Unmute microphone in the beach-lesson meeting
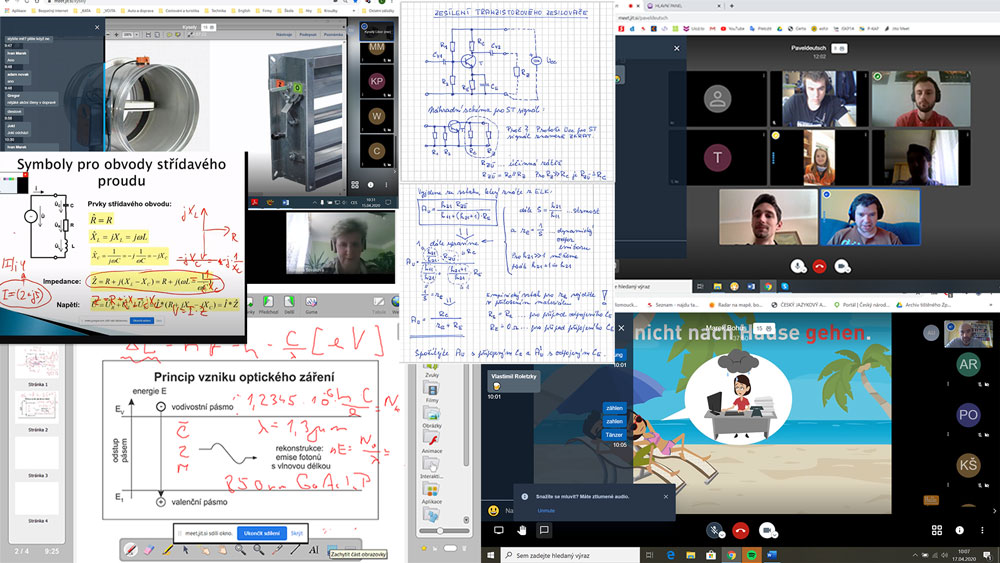Viewport: 1000px width, 563px height. pyautogui.click(x=715, y=530)
